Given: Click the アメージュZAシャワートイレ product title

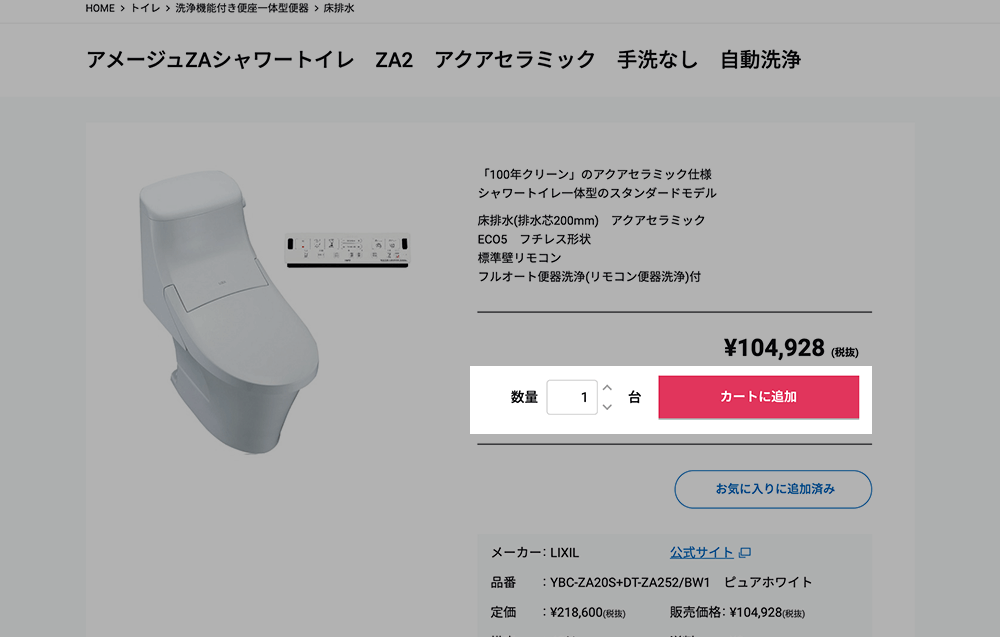Looking at the screenshot, I should click(x=220, y=60).
